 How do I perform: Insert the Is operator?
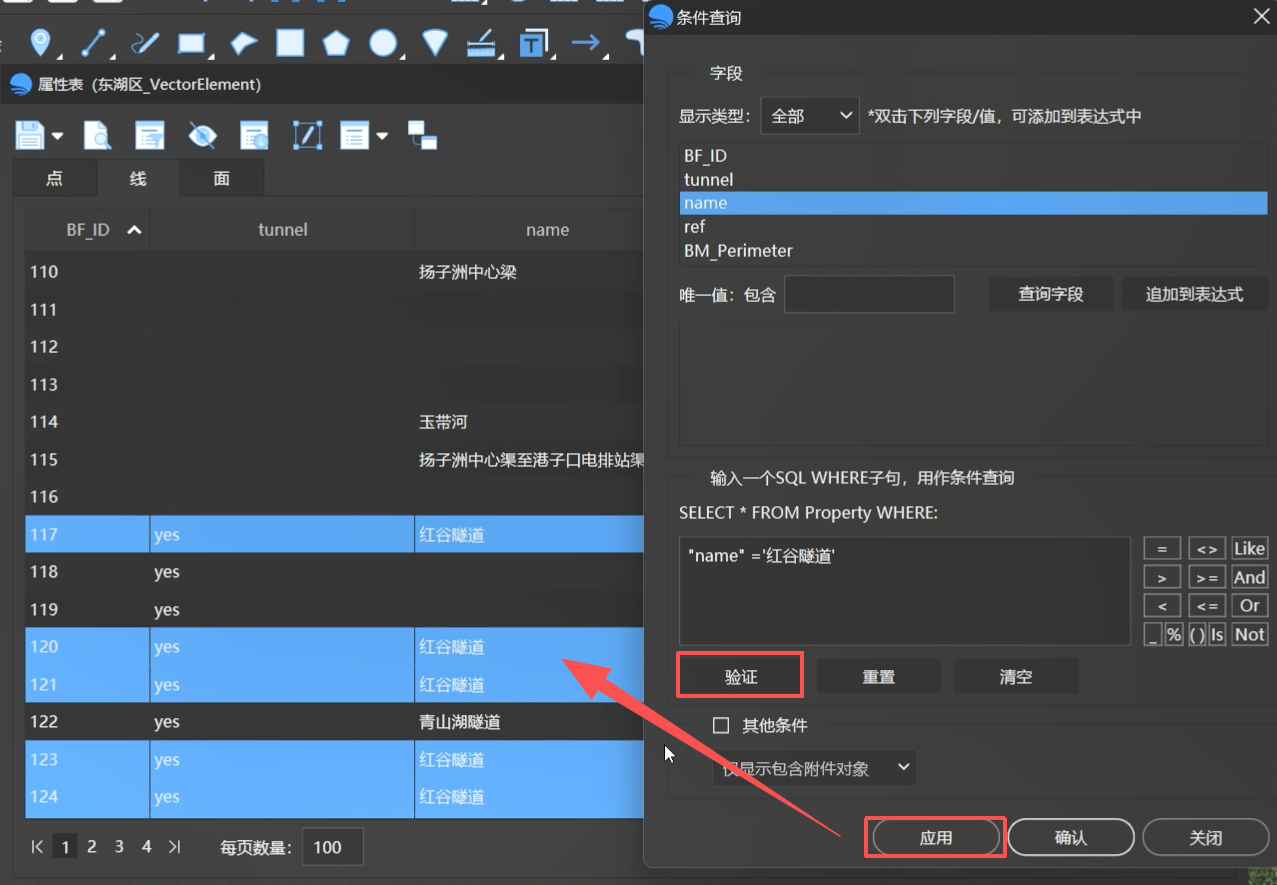click(1217, 635)
